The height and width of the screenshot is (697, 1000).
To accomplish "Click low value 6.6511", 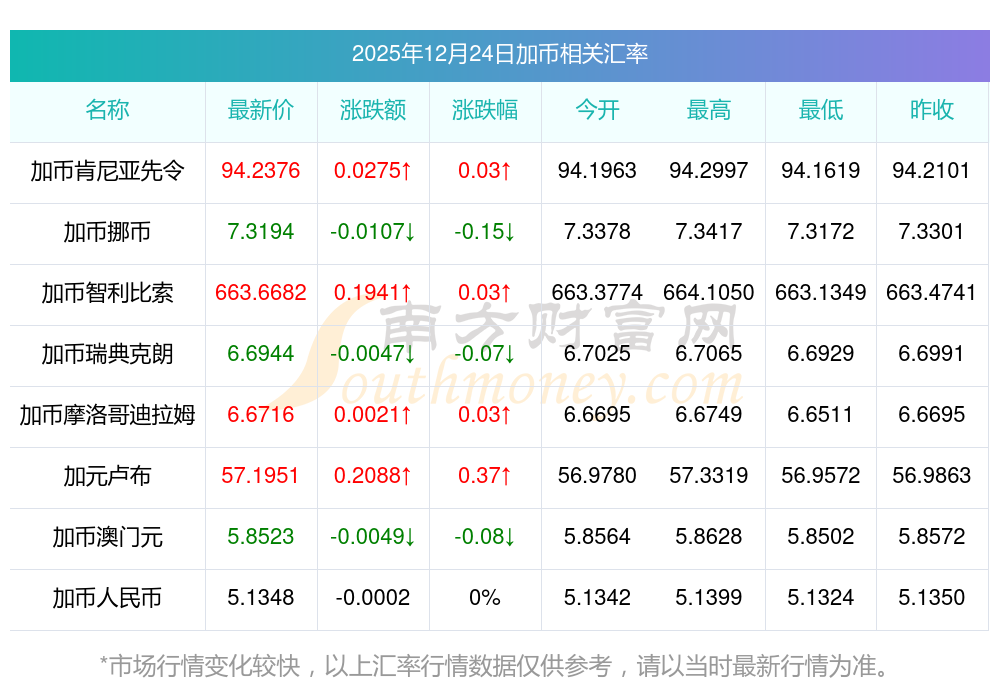I will pyautogui.click(x=821, y=415).
